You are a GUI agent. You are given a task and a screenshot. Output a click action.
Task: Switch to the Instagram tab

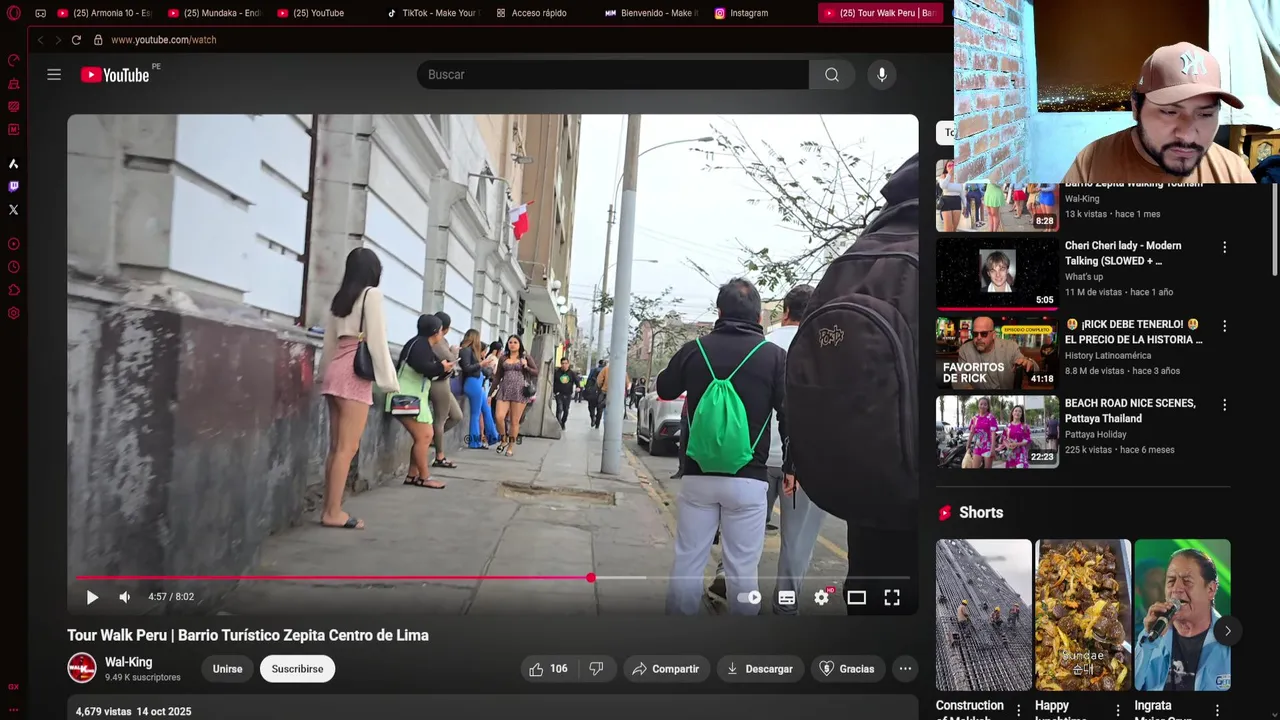pyautogui.click(x=761, y=13)
